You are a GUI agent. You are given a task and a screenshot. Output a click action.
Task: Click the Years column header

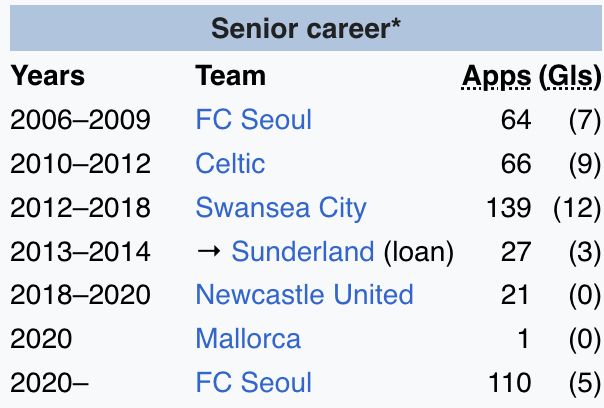[47, 76]
